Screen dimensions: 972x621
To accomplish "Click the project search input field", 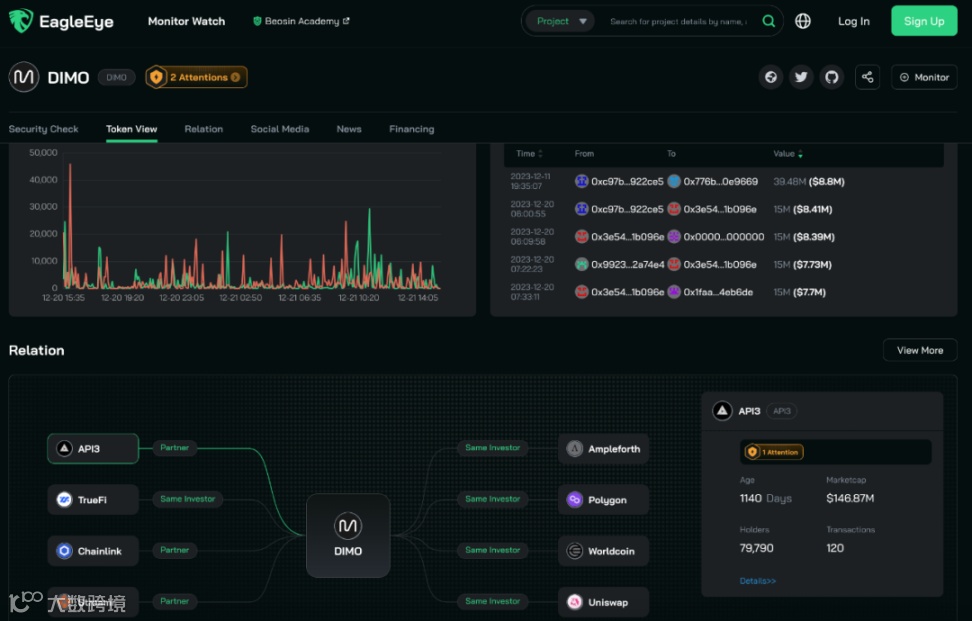I will (x=678, y=22).
